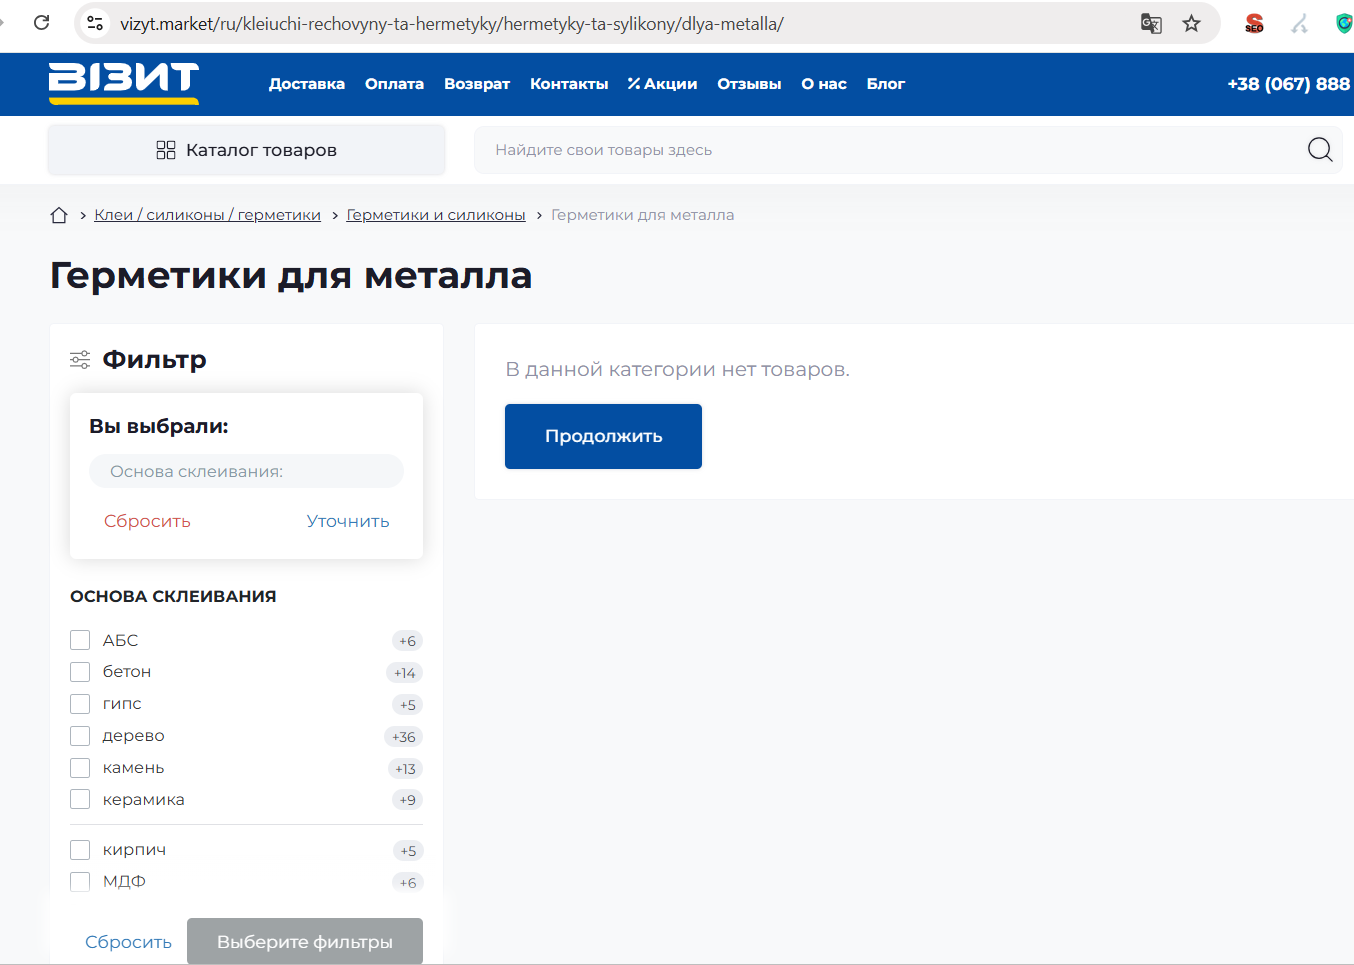
Task: Open the О нас page
Action: 824,84
